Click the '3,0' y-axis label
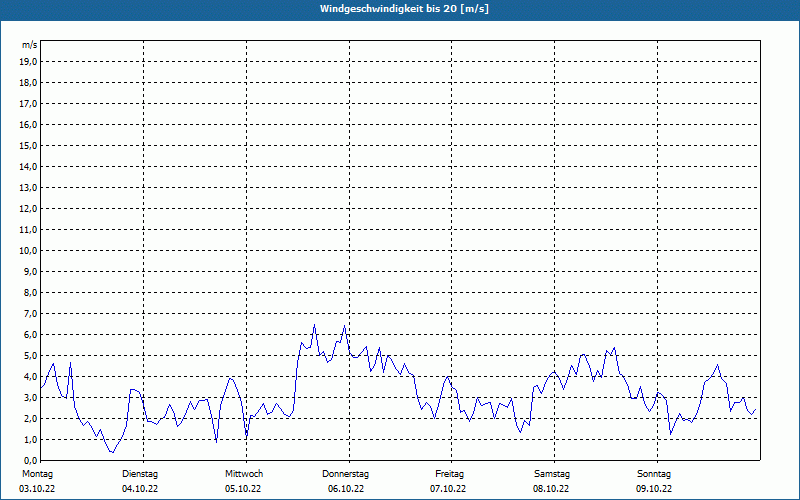This screenshot has height=500, width=800. 30,397
